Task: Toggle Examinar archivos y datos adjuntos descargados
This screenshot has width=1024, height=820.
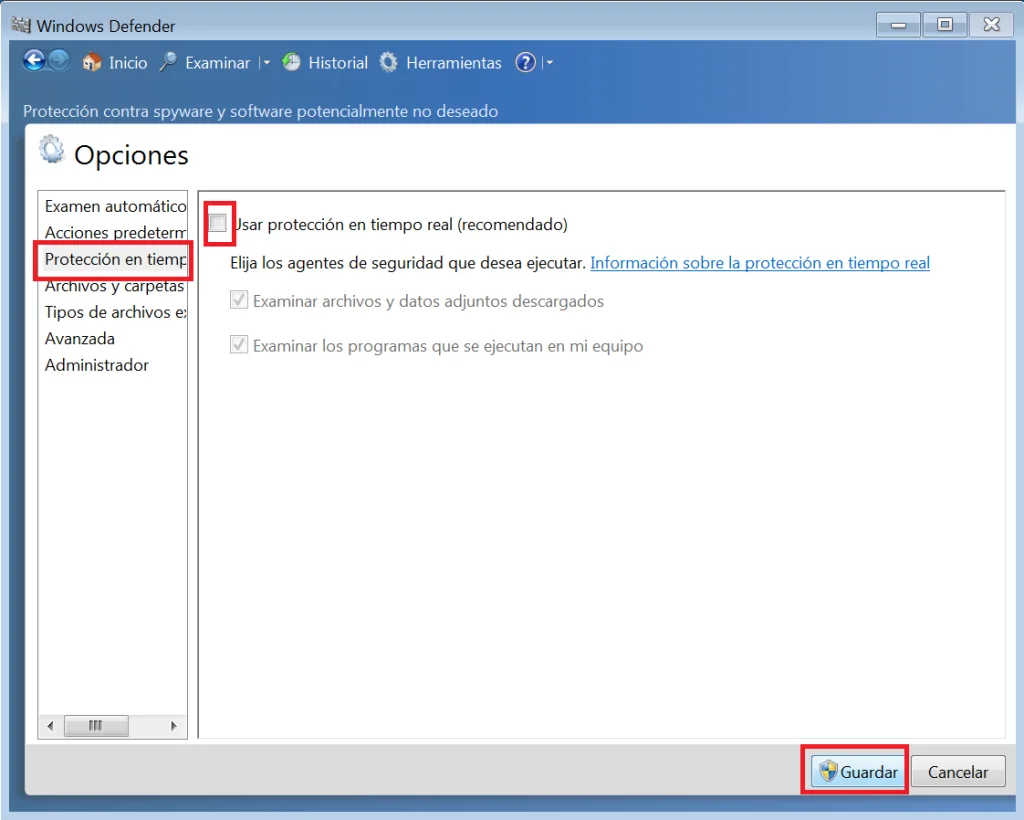Action: click(x=239, y=300)
